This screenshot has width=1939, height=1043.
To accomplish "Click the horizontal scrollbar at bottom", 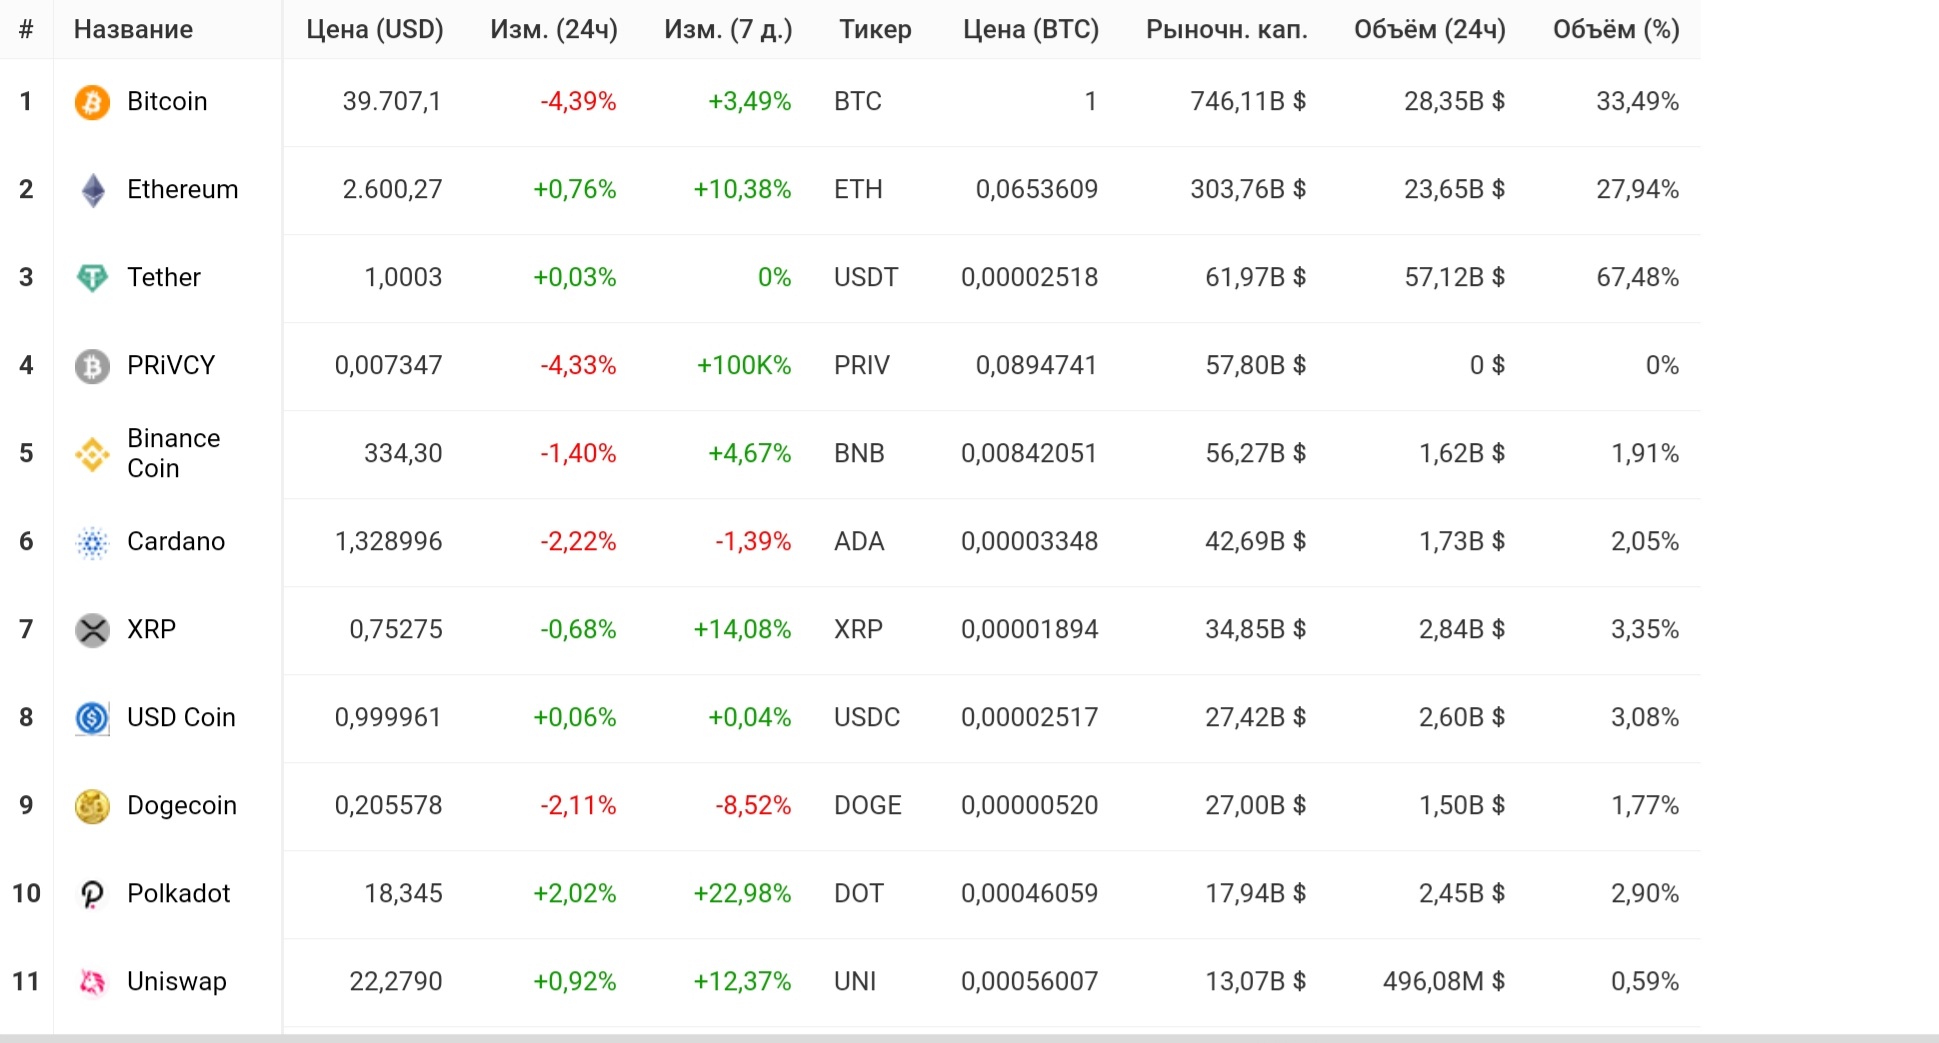I will click(968, 1038).
